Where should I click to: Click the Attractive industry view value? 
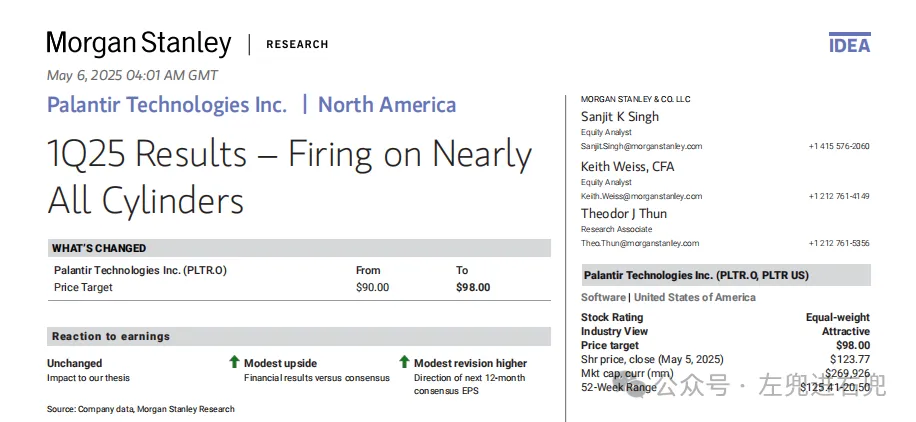click(845, 331)
